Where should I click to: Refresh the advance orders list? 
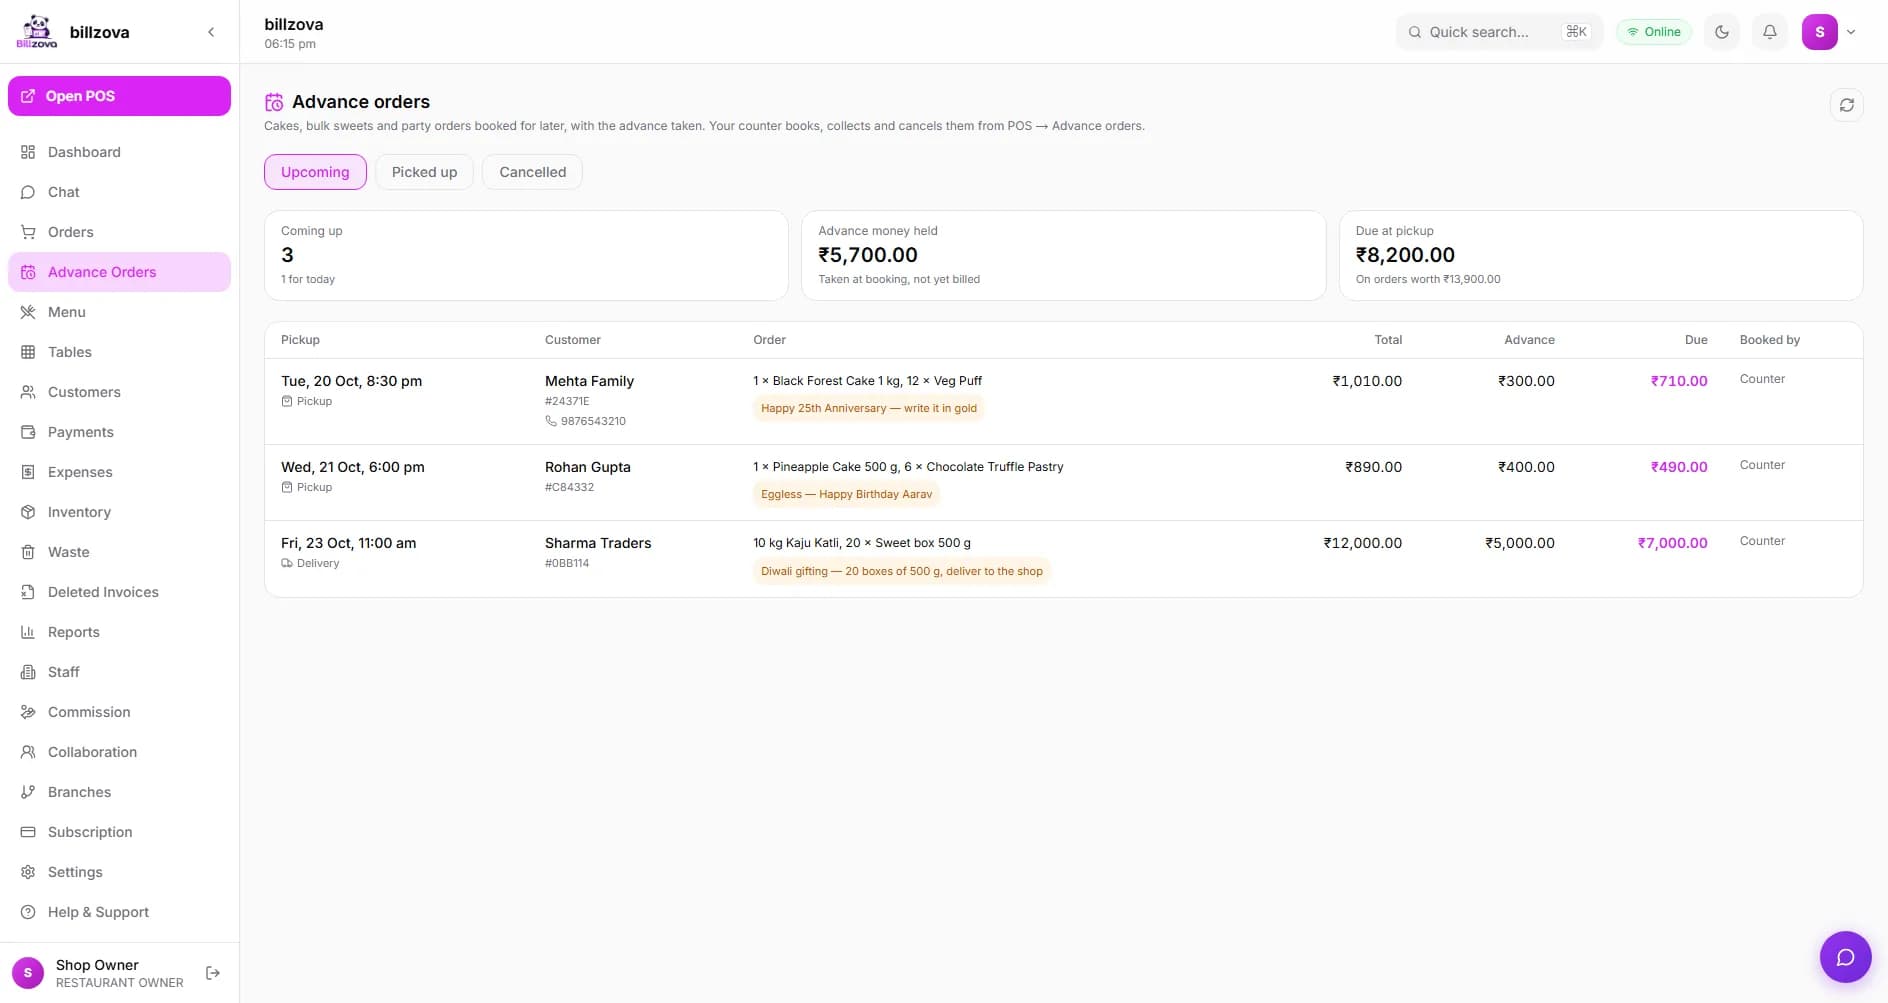(x=1847, y=105)
